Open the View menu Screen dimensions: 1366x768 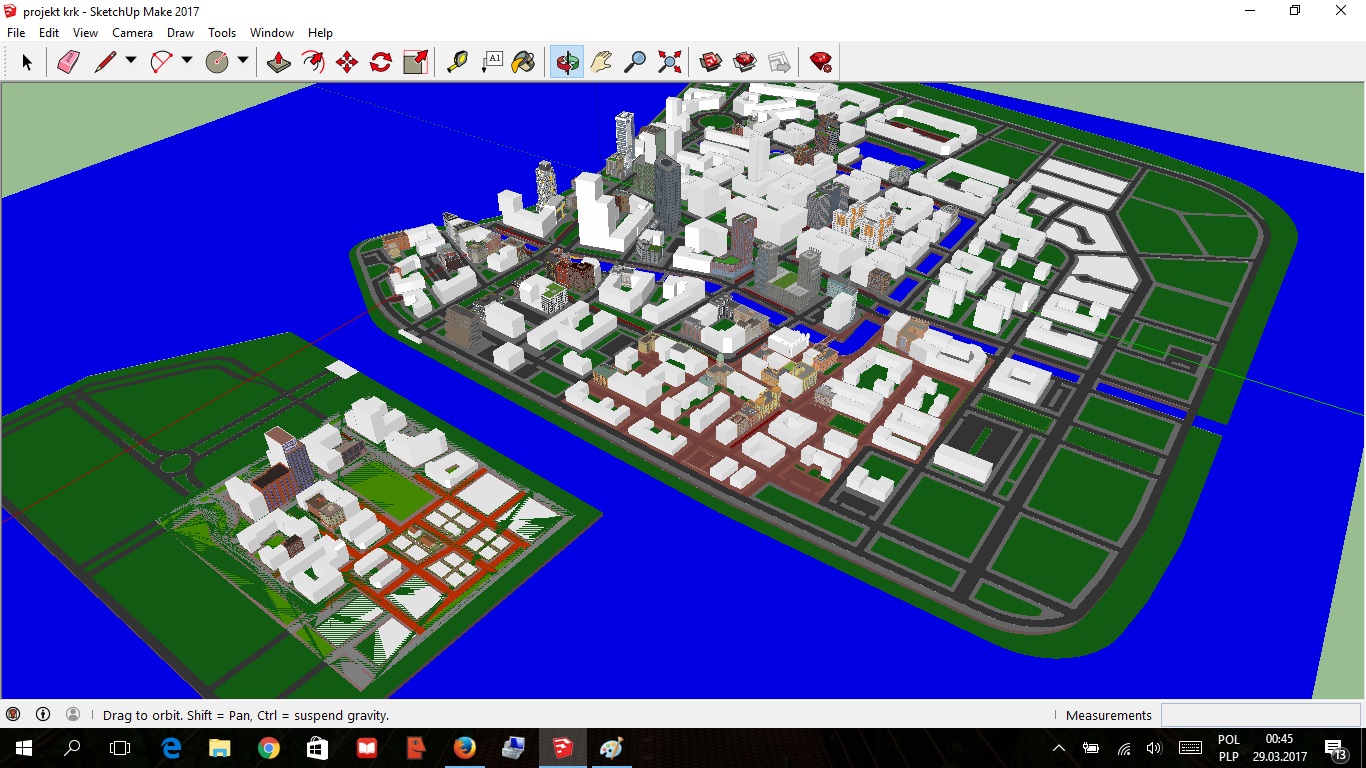[x=86, y=33]
